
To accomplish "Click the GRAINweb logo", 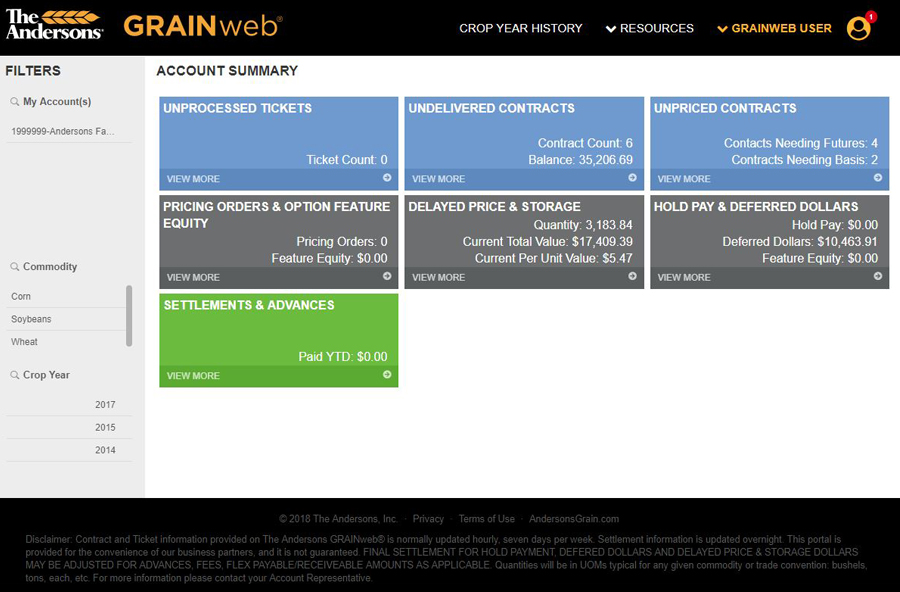I will point(203,26).
